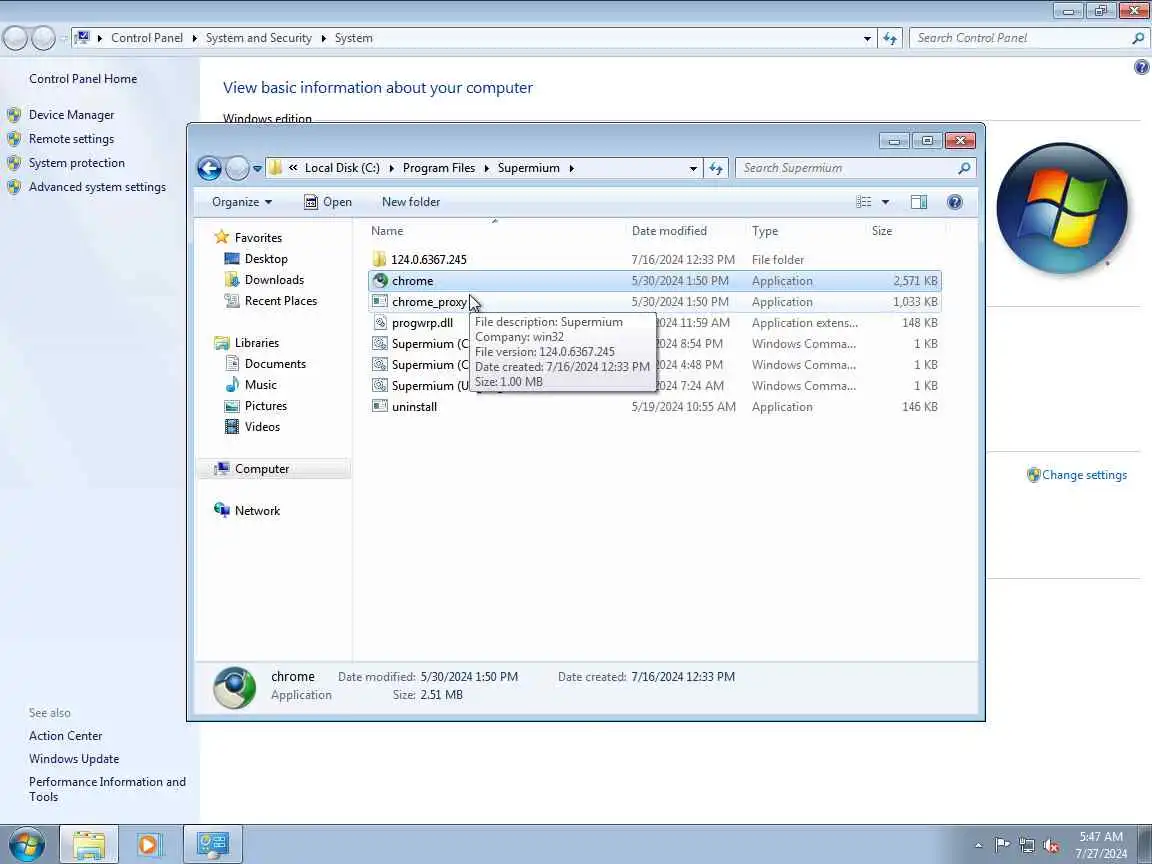Open Explorer help button
This screenshot has height=864, width=1152.
tap(954, 202)
